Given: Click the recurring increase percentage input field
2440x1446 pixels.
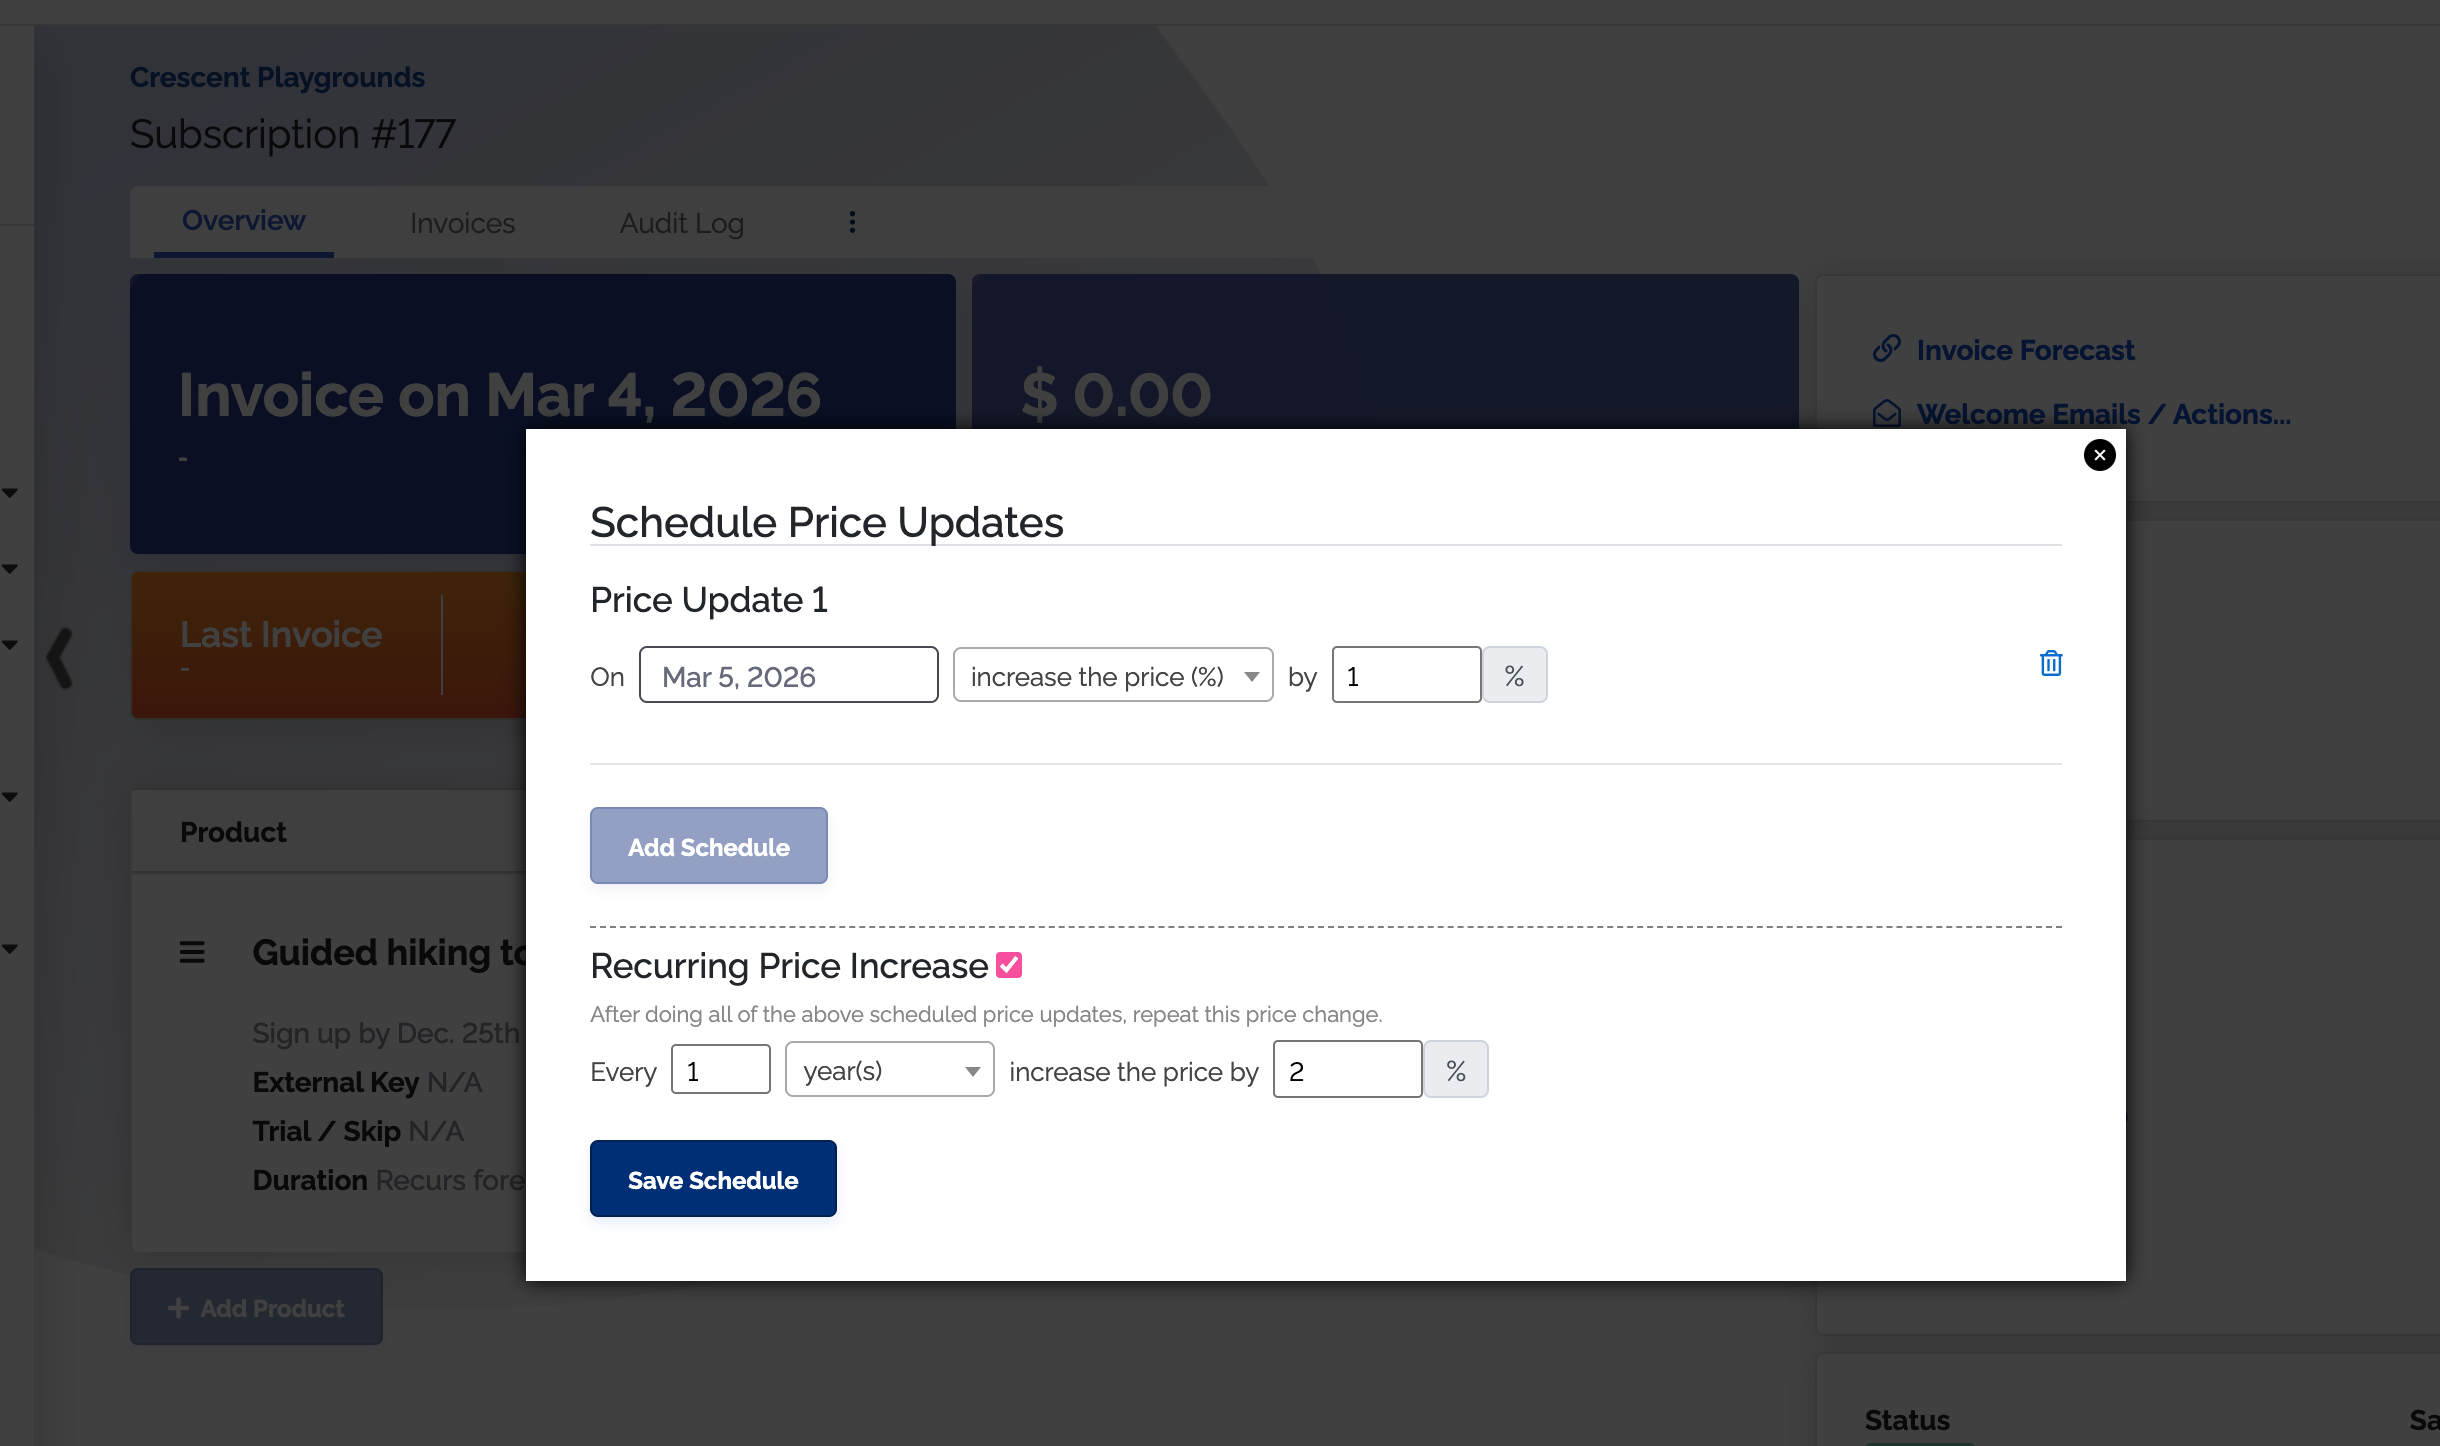Looking at the screenshot, I should 1346,1070.
